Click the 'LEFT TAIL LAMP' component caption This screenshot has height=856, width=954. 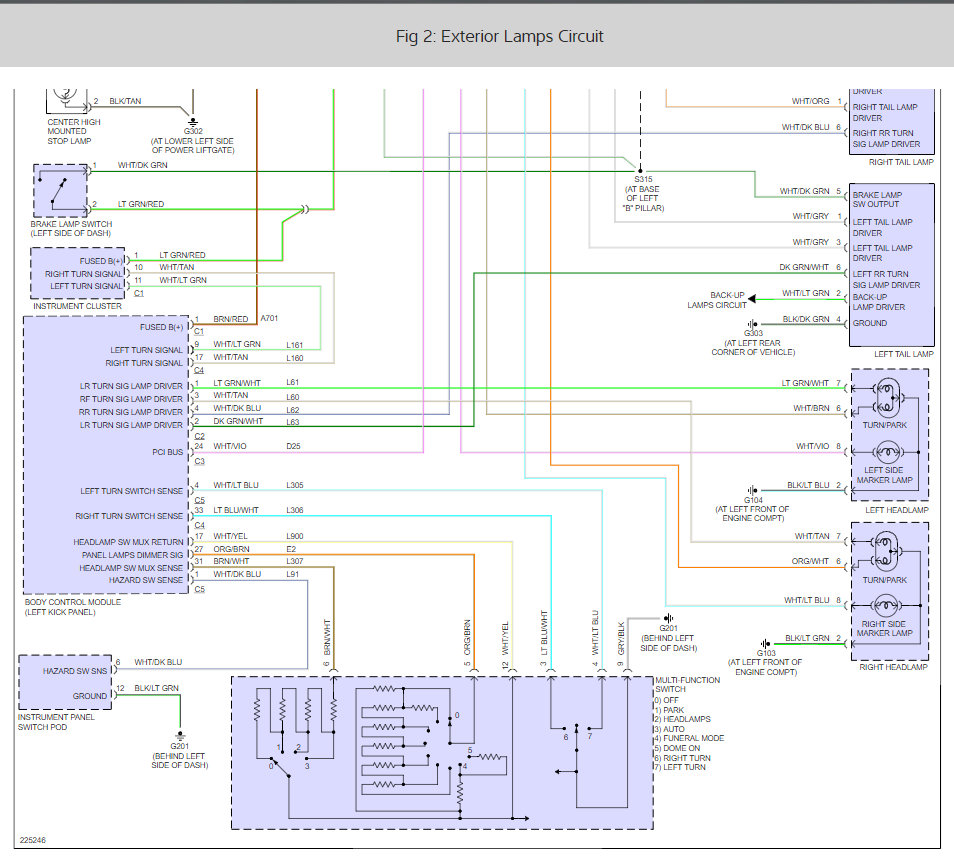coord(904,354)
